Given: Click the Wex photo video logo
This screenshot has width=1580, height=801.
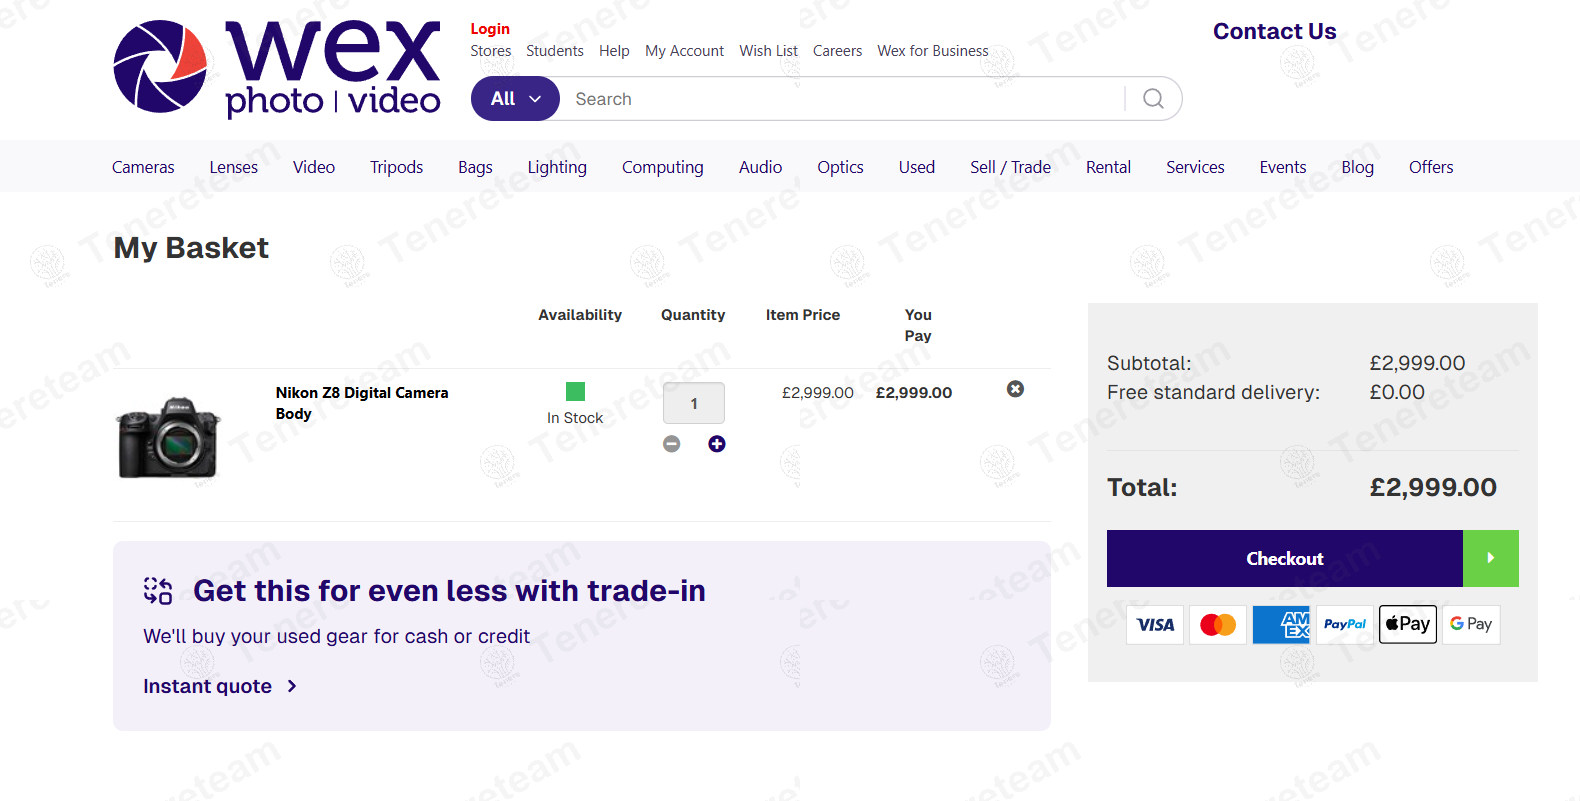Looking at the screenshot, I should pyautogui.click(x=277, y=67).
